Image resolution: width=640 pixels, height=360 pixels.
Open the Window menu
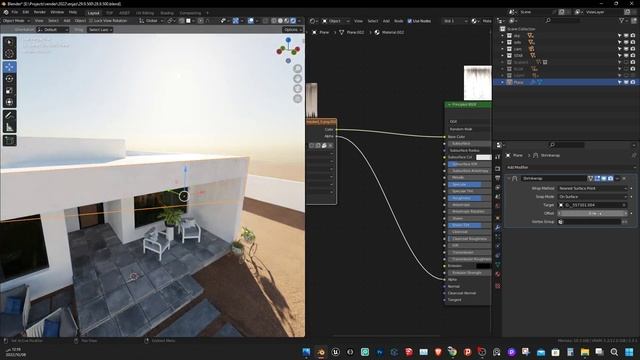click(x=57, y=12)
